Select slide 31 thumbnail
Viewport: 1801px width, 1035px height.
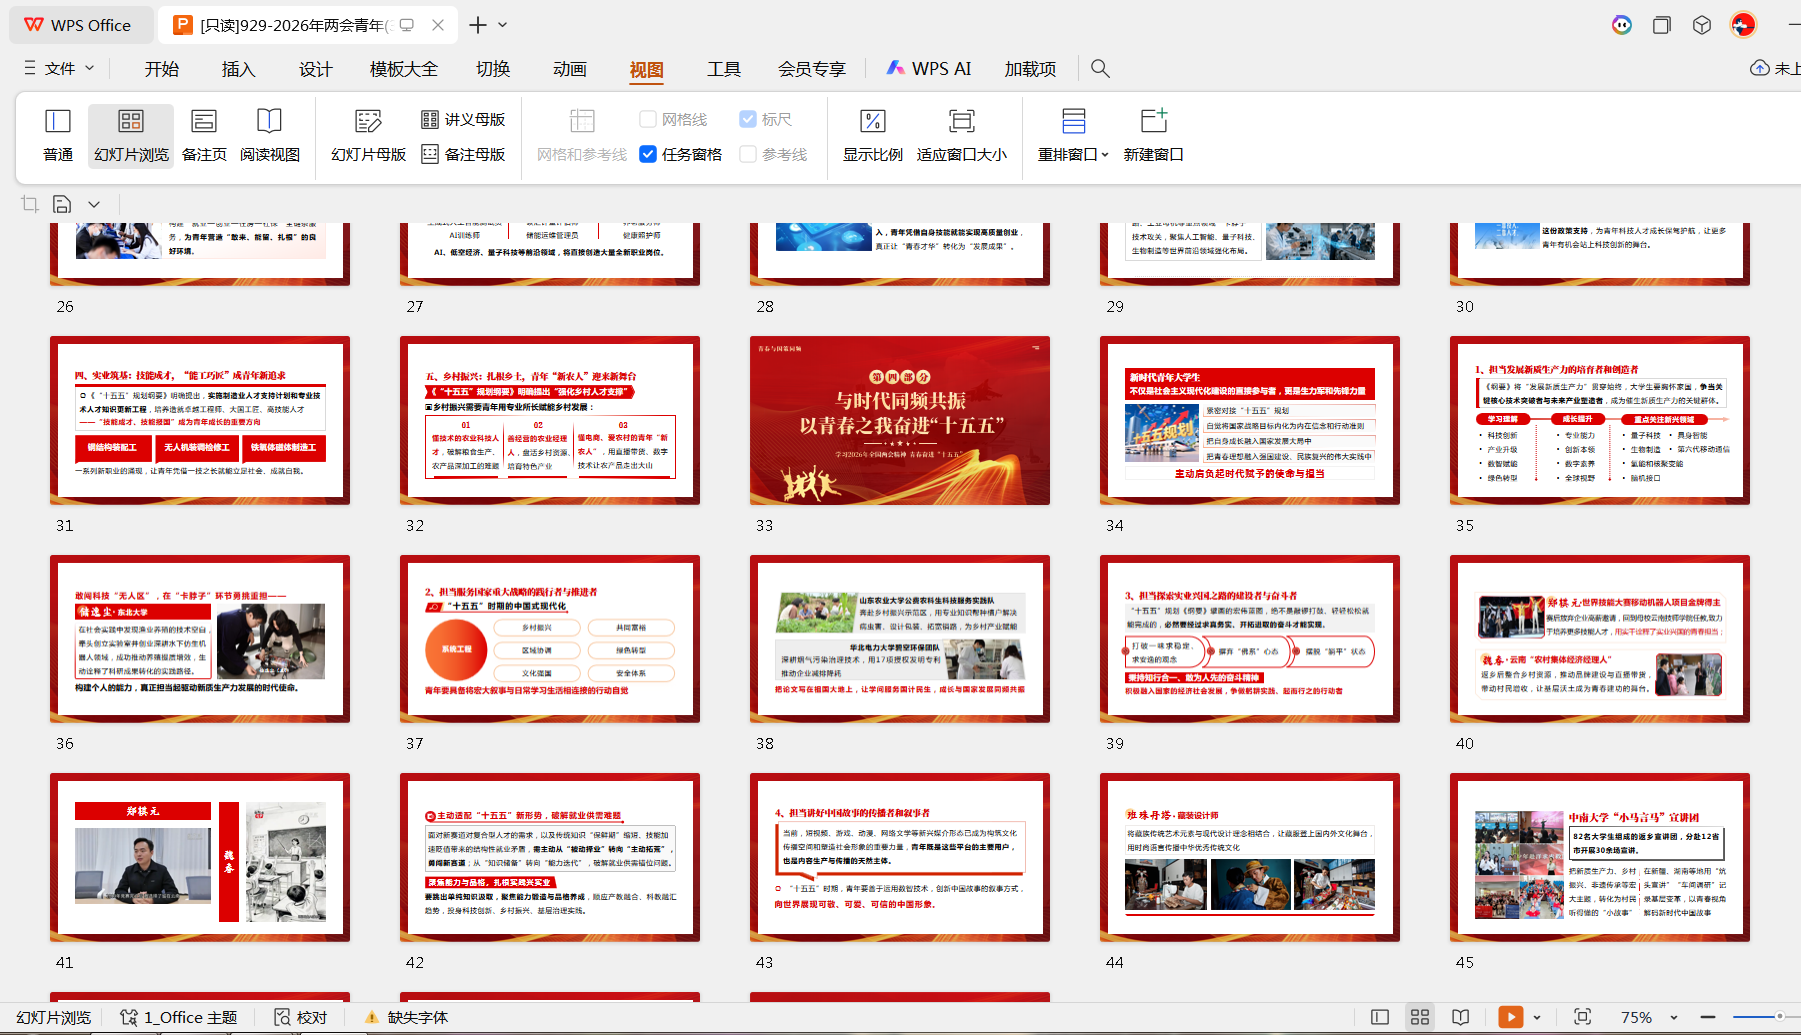pyautogui.click(x=200, y=420)
